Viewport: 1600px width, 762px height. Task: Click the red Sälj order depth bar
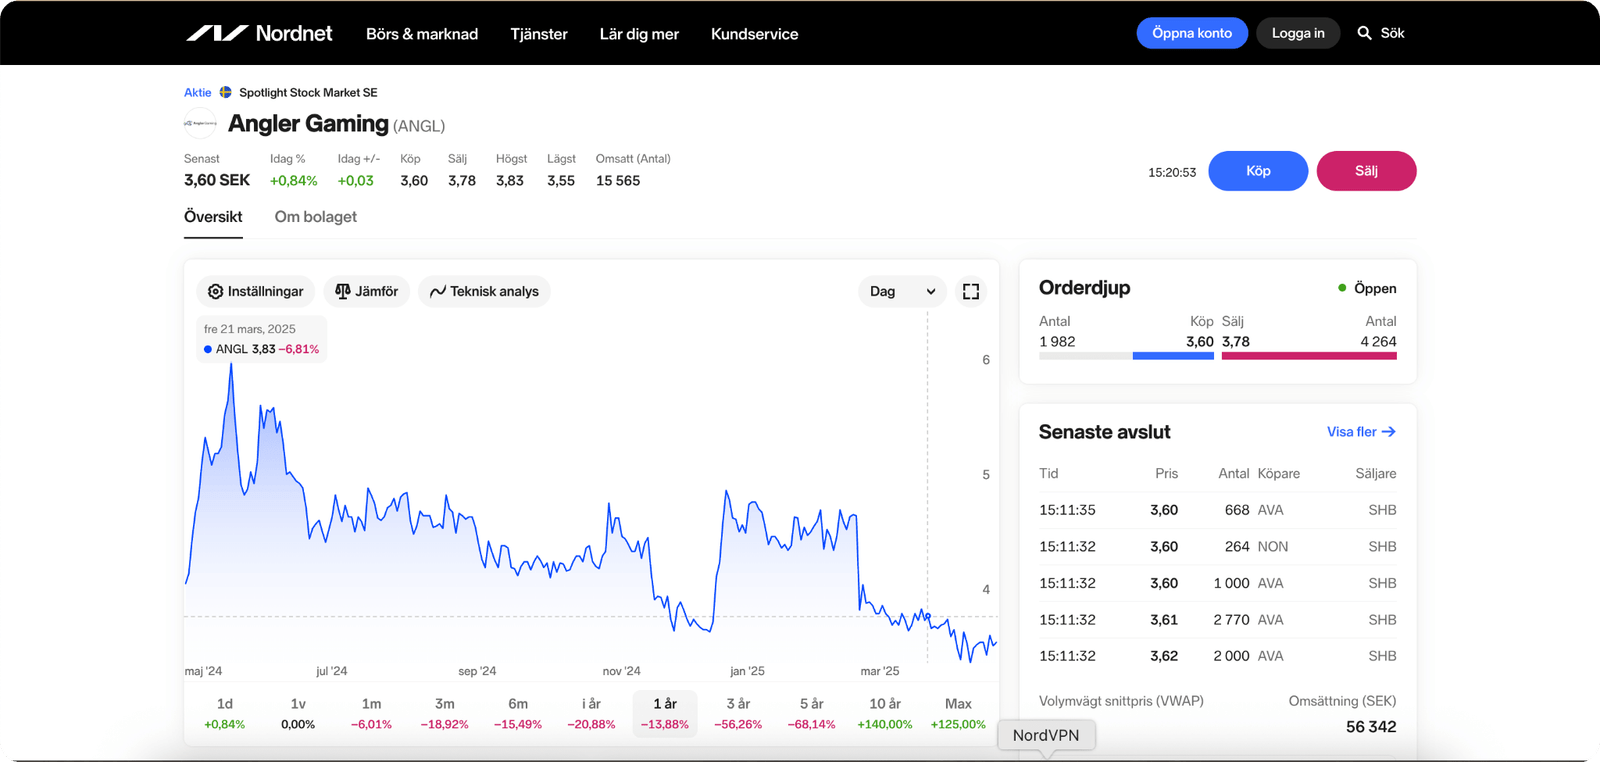coord(1309,356)
